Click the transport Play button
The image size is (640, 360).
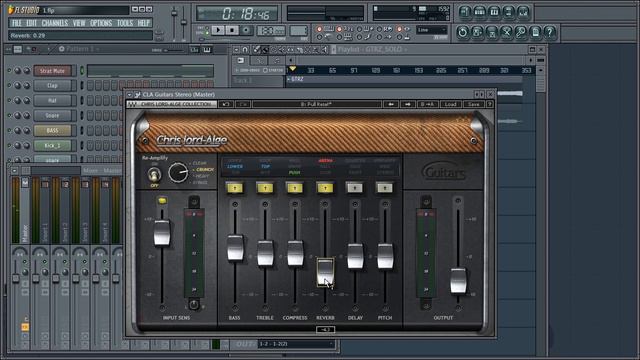point(218,30)
